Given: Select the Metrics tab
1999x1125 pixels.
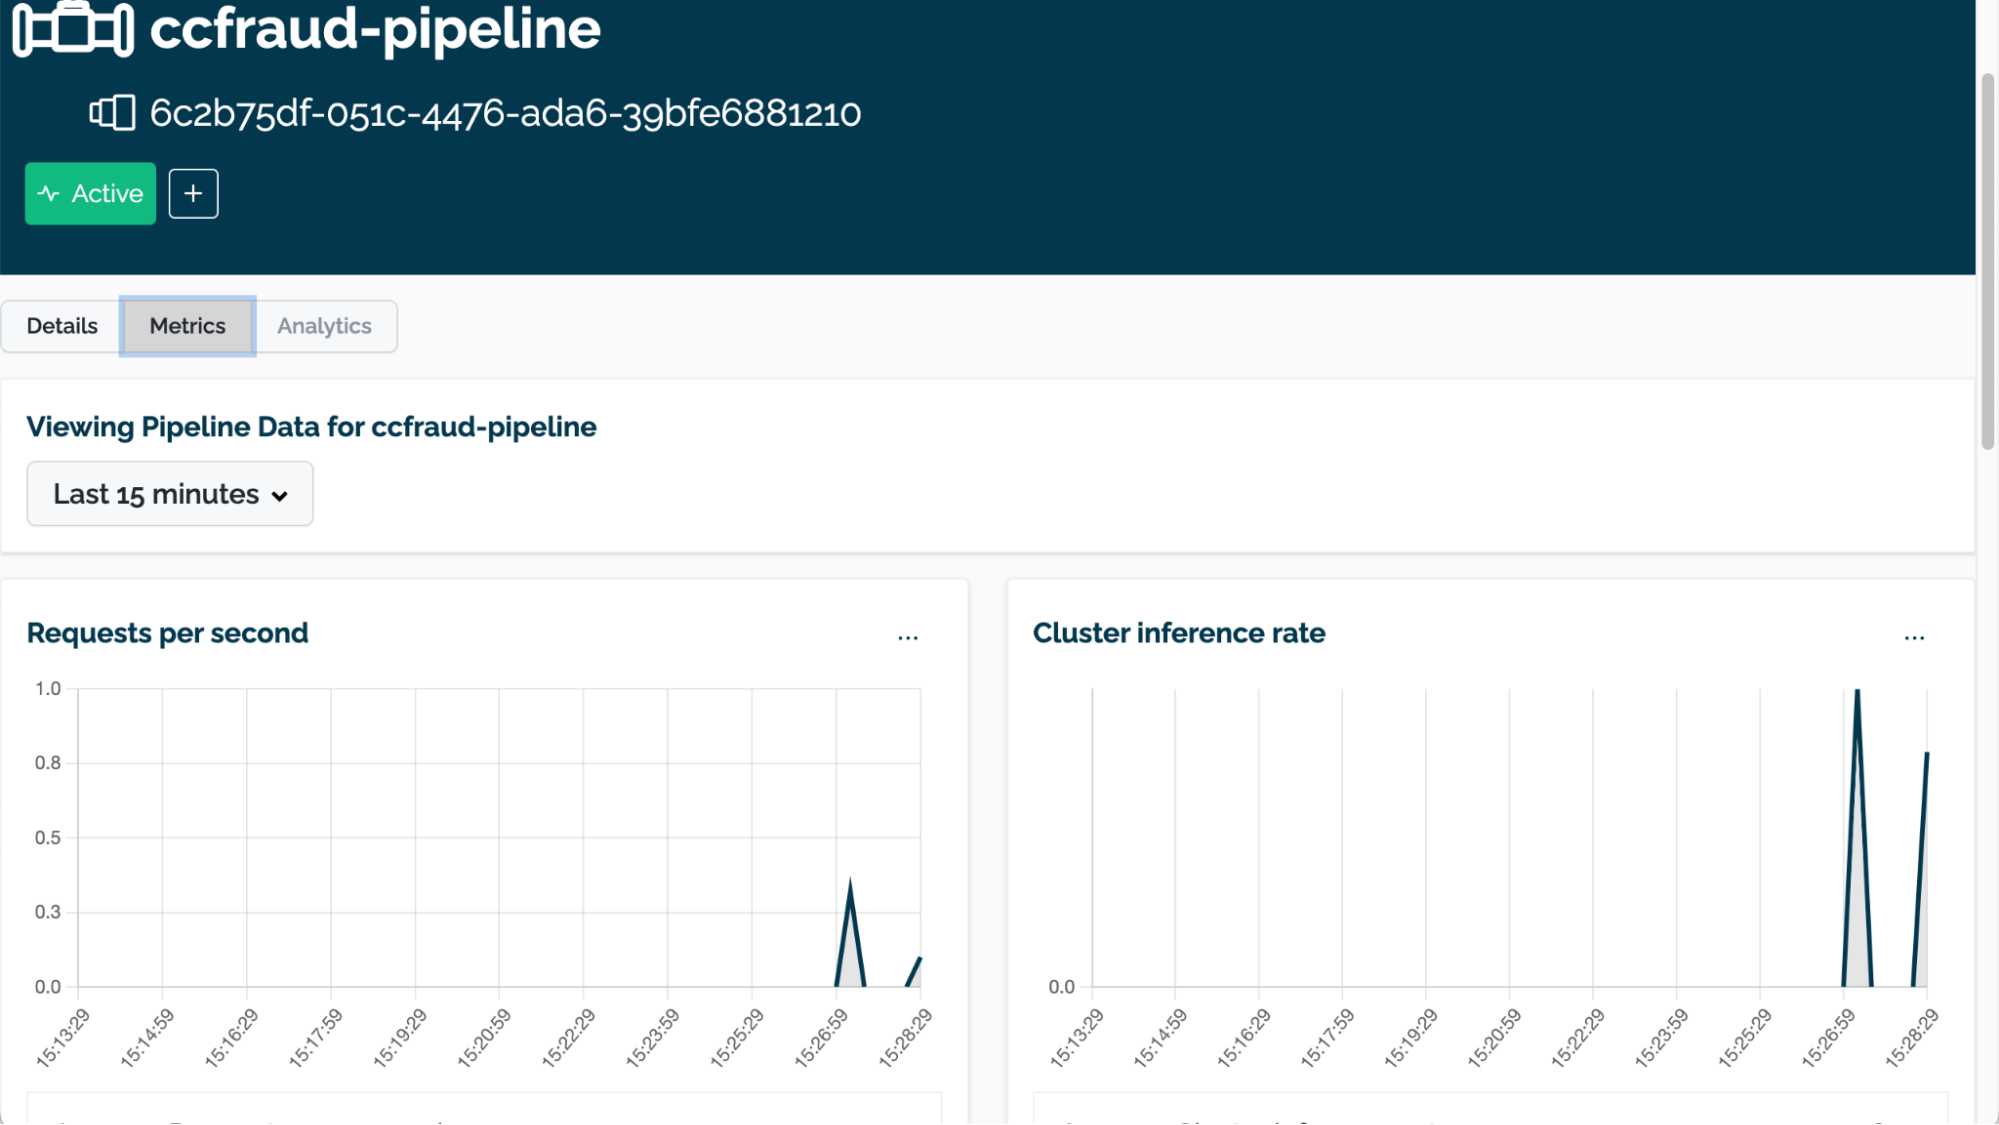Looking at the screenshot, I should pyautogui.click(x=187, y=326).
